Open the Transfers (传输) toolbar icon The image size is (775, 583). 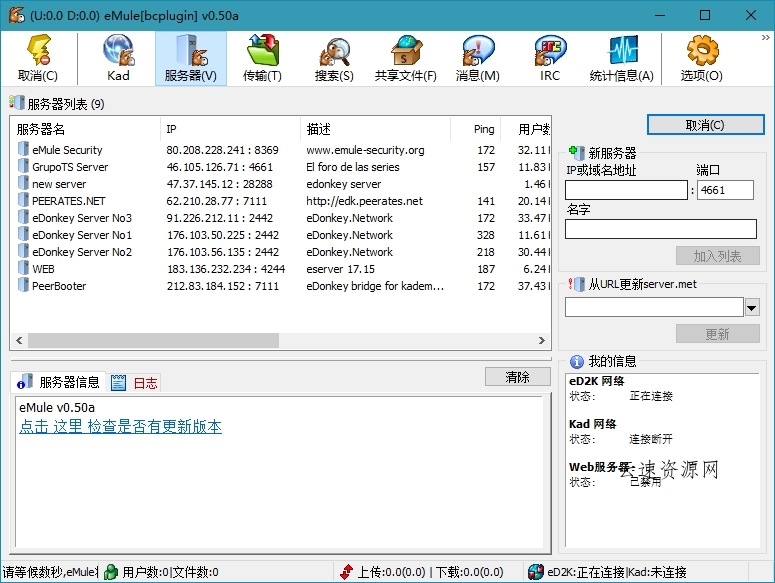262,50
